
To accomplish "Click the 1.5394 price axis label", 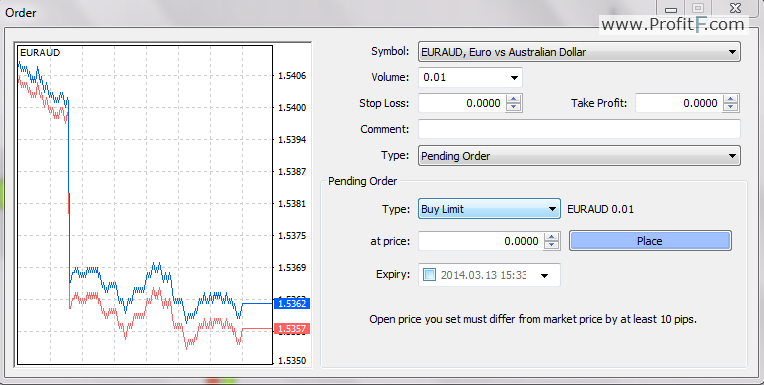I will (292, 139).
